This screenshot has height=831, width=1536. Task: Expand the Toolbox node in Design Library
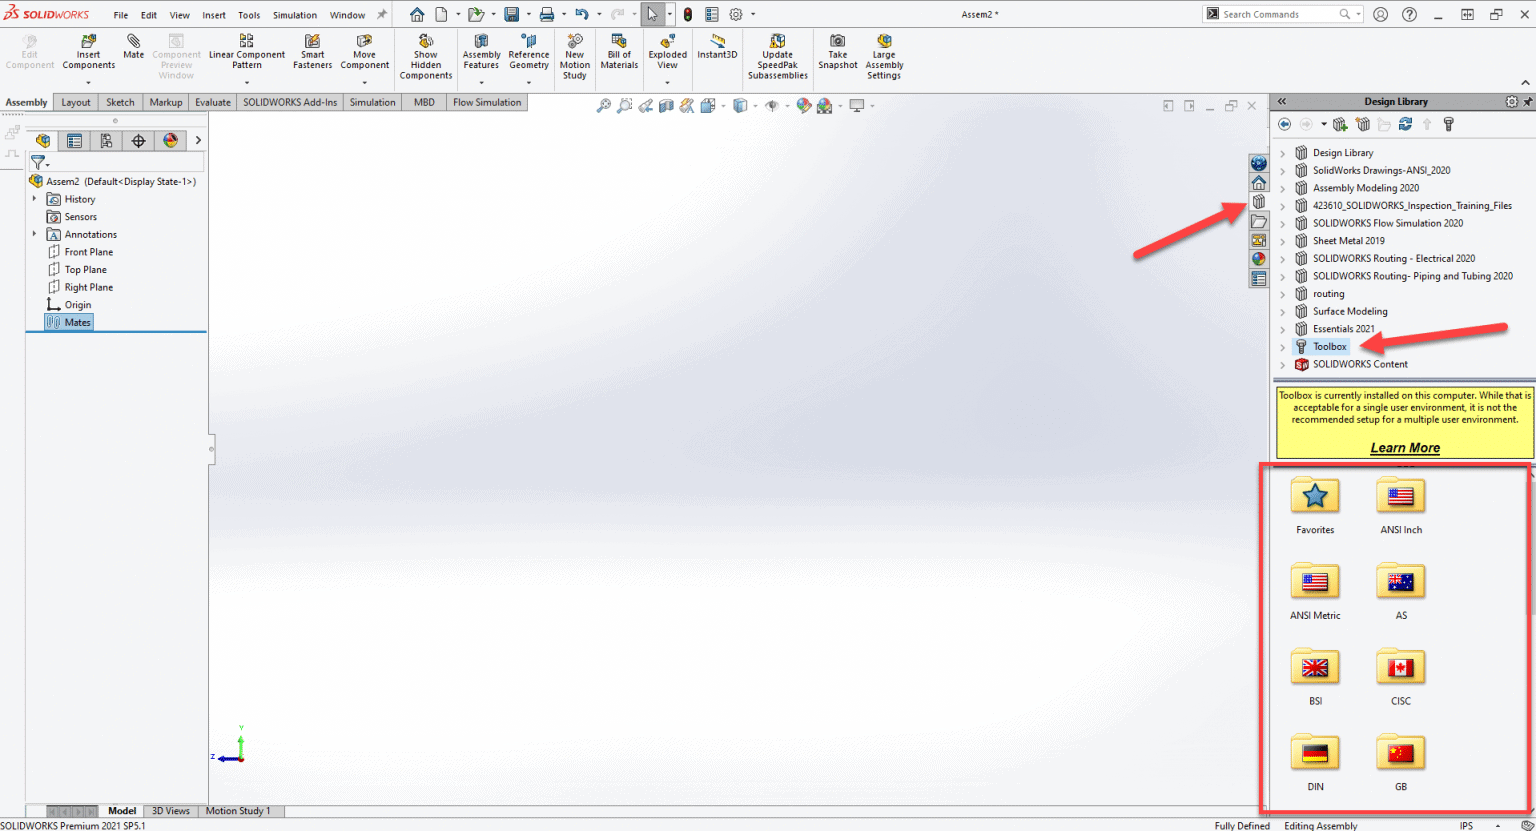click(1283, 347)
